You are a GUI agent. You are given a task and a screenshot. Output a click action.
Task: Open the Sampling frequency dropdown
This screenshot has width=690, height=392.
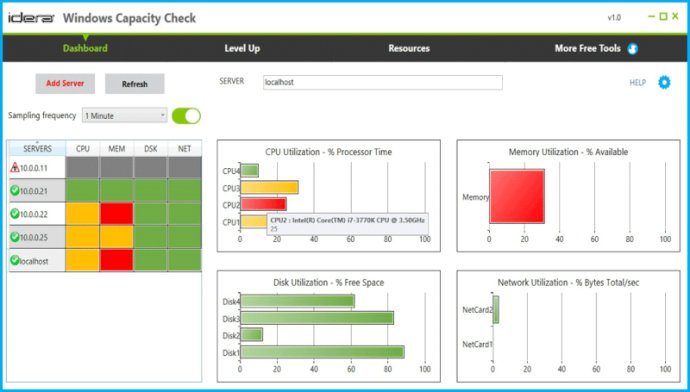125,116
